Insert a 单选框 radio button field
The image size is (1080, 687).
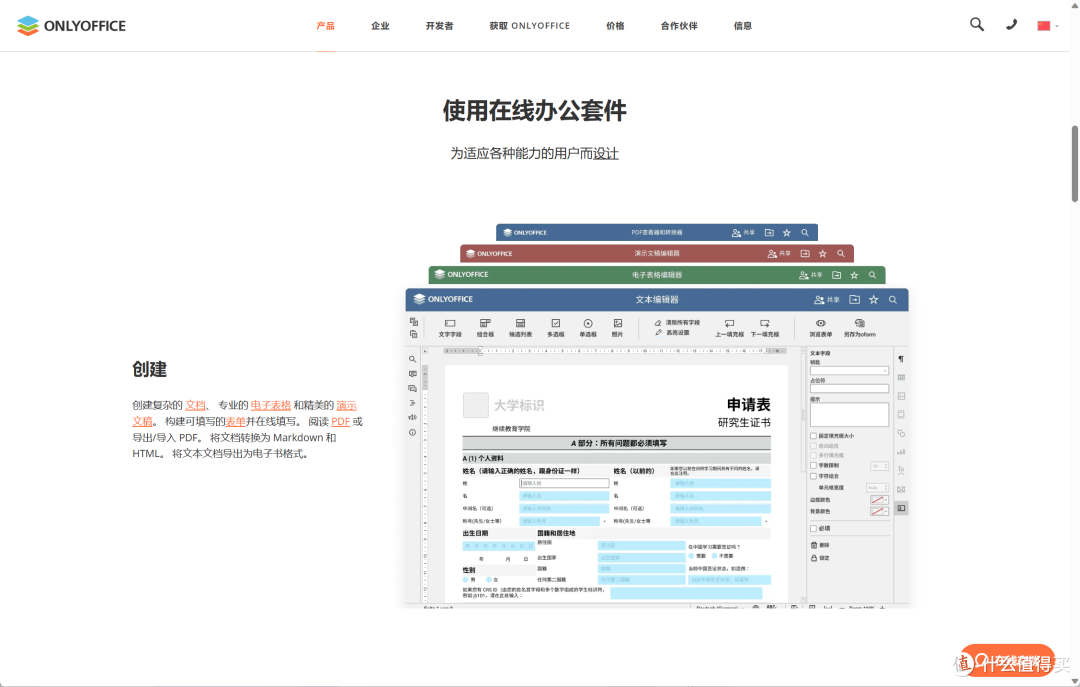click(588, 328)
